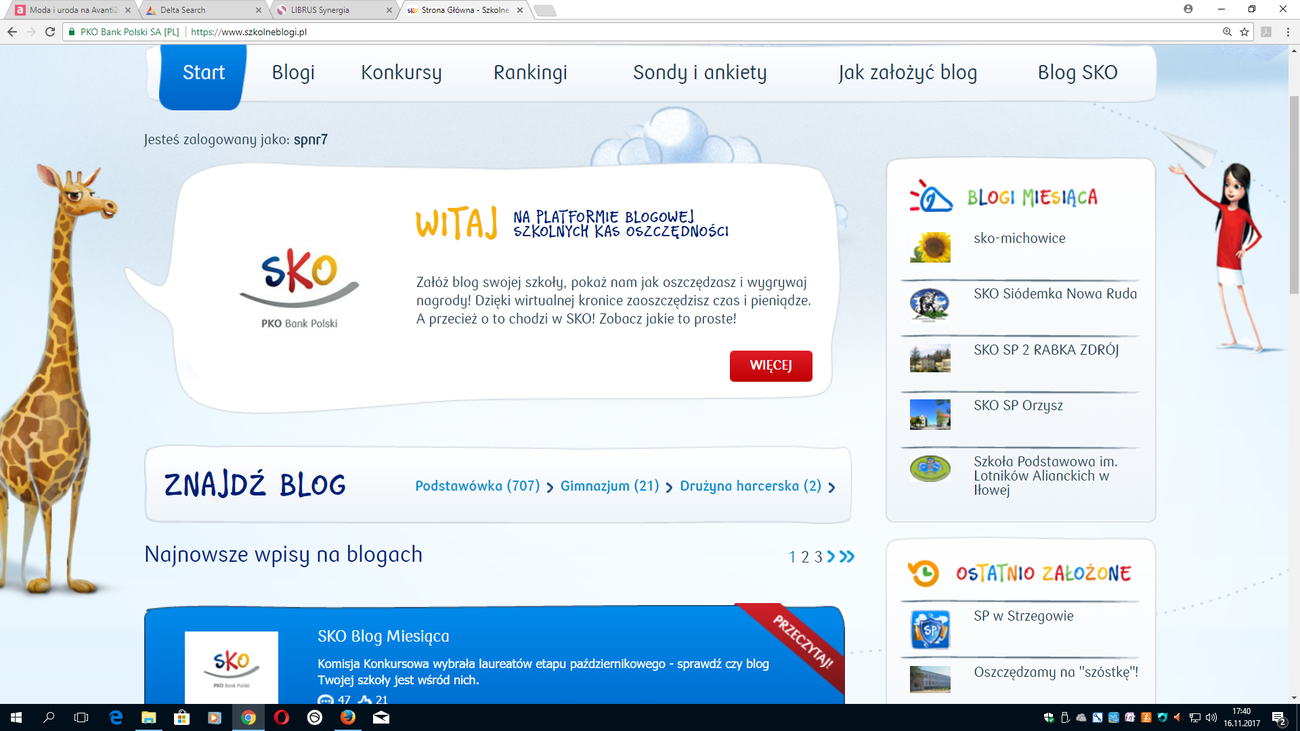Open File Explorer from the taskbar
Screen dimensions: 1300x731
click(149, 718)
